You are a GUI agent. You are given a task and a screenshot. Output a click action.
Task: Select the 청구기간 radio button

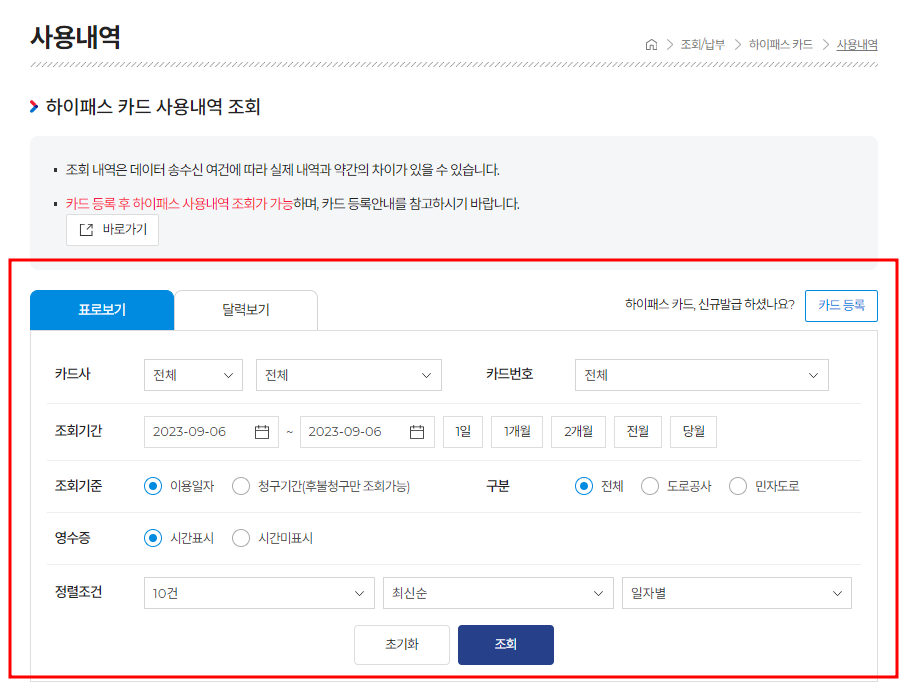pyautogui.click(x=240, y=485)
